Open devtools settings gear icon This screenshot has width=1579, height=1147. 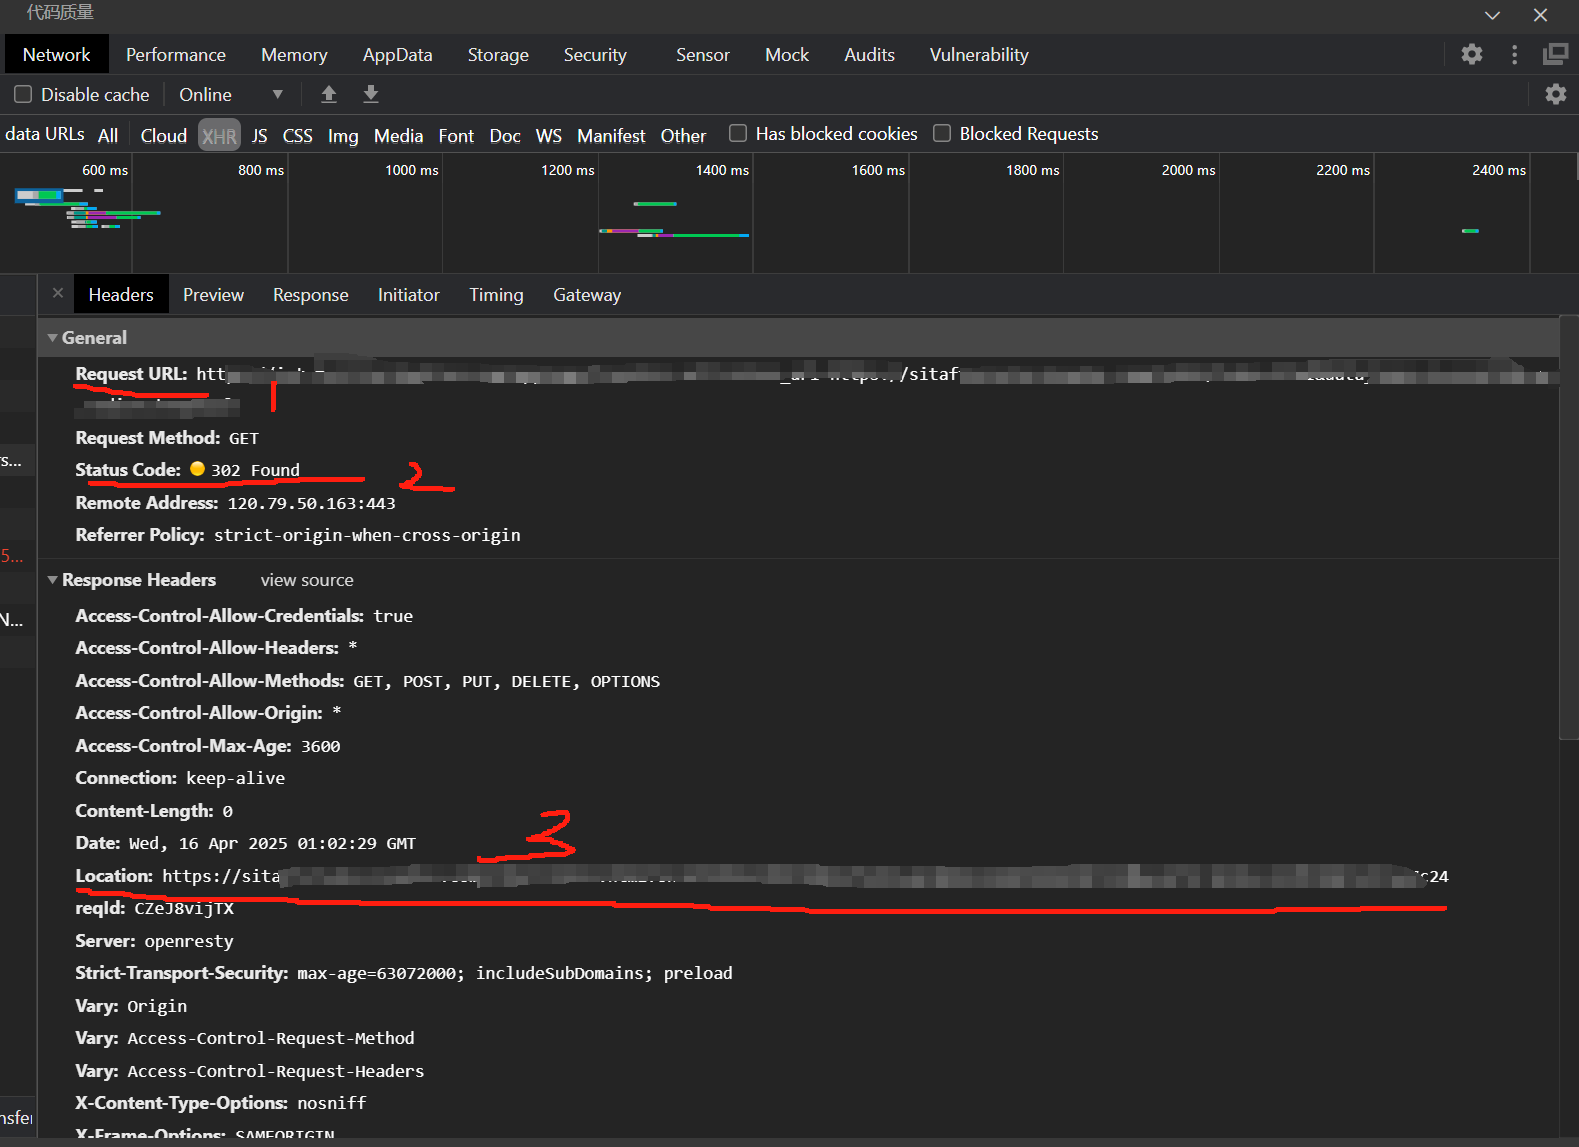1471,54
